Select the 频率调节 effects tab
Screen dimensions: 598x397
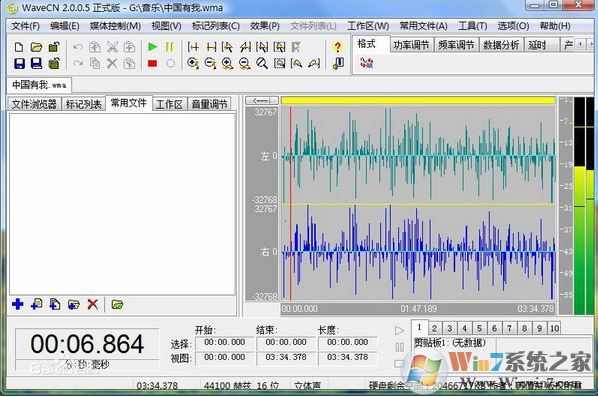tap(456, 45)
